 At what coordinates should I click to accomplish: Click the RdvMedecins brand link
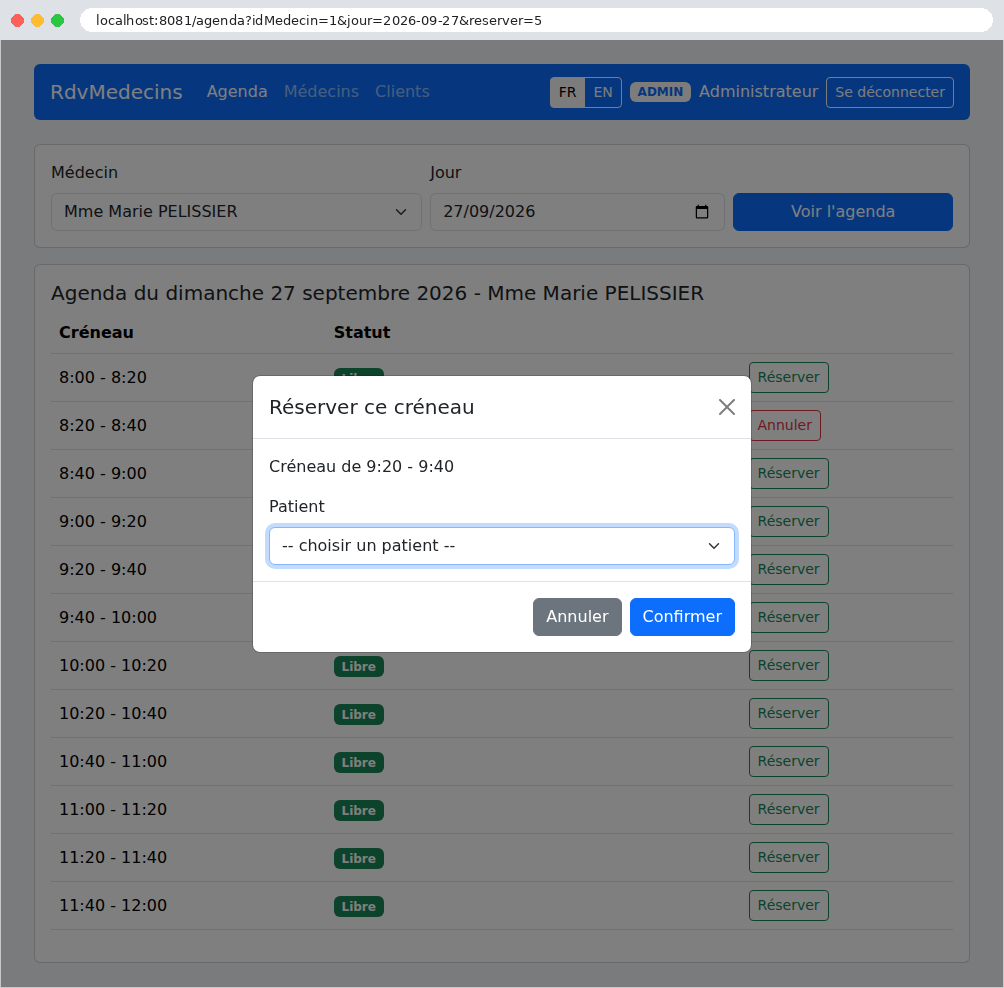[117, 92]
